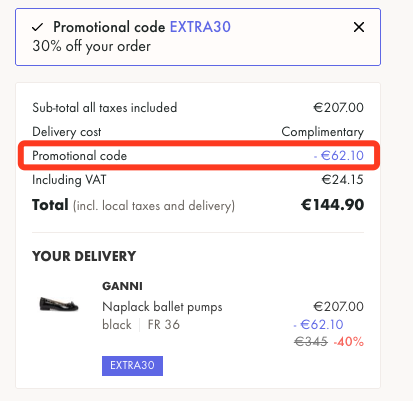Image resolution: width=413 pixels, height=401 pixels.
Task: Click the red -40% discount label
Action: tap(348, 342)
